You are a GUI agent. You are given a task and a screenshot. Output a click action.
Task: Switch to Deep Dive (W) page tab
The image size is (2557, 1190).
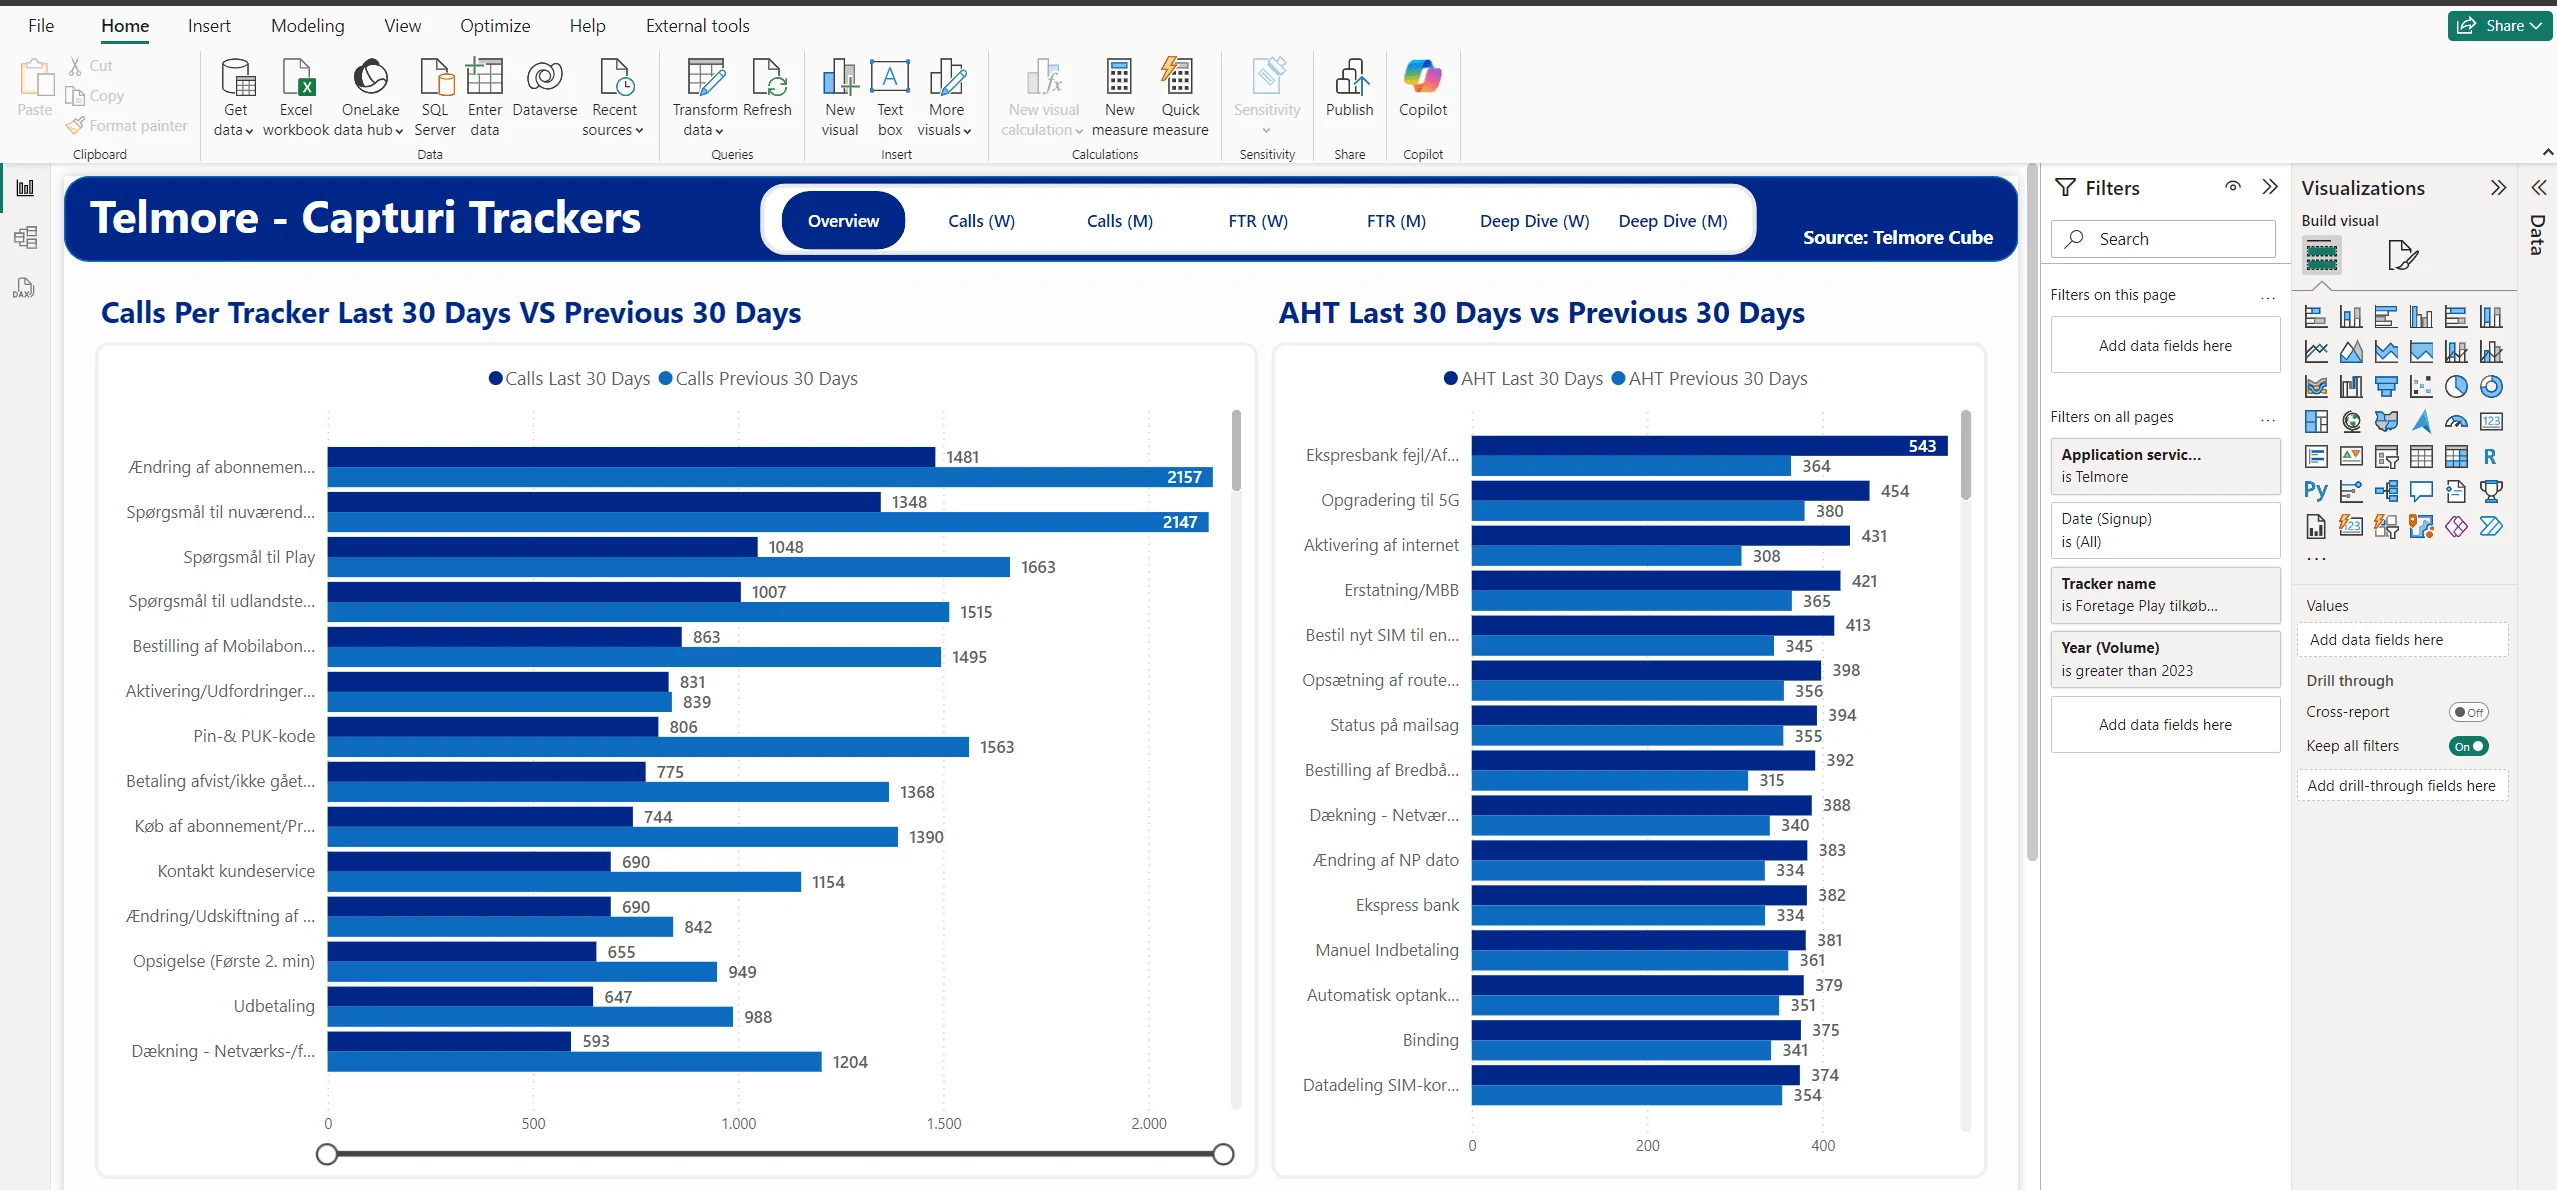click(1534, 221)
